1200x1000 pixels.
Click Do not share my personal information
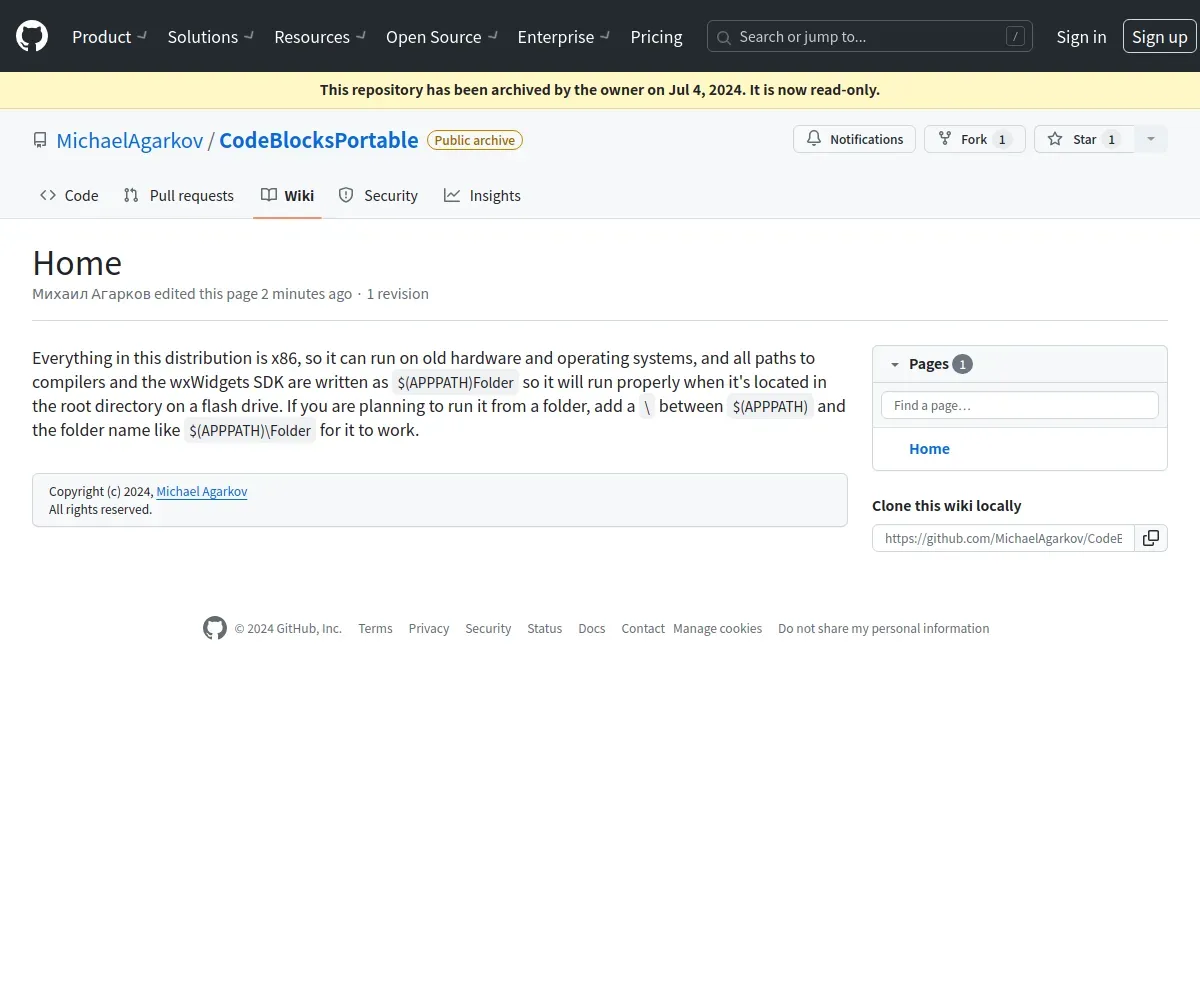(884, 629)
